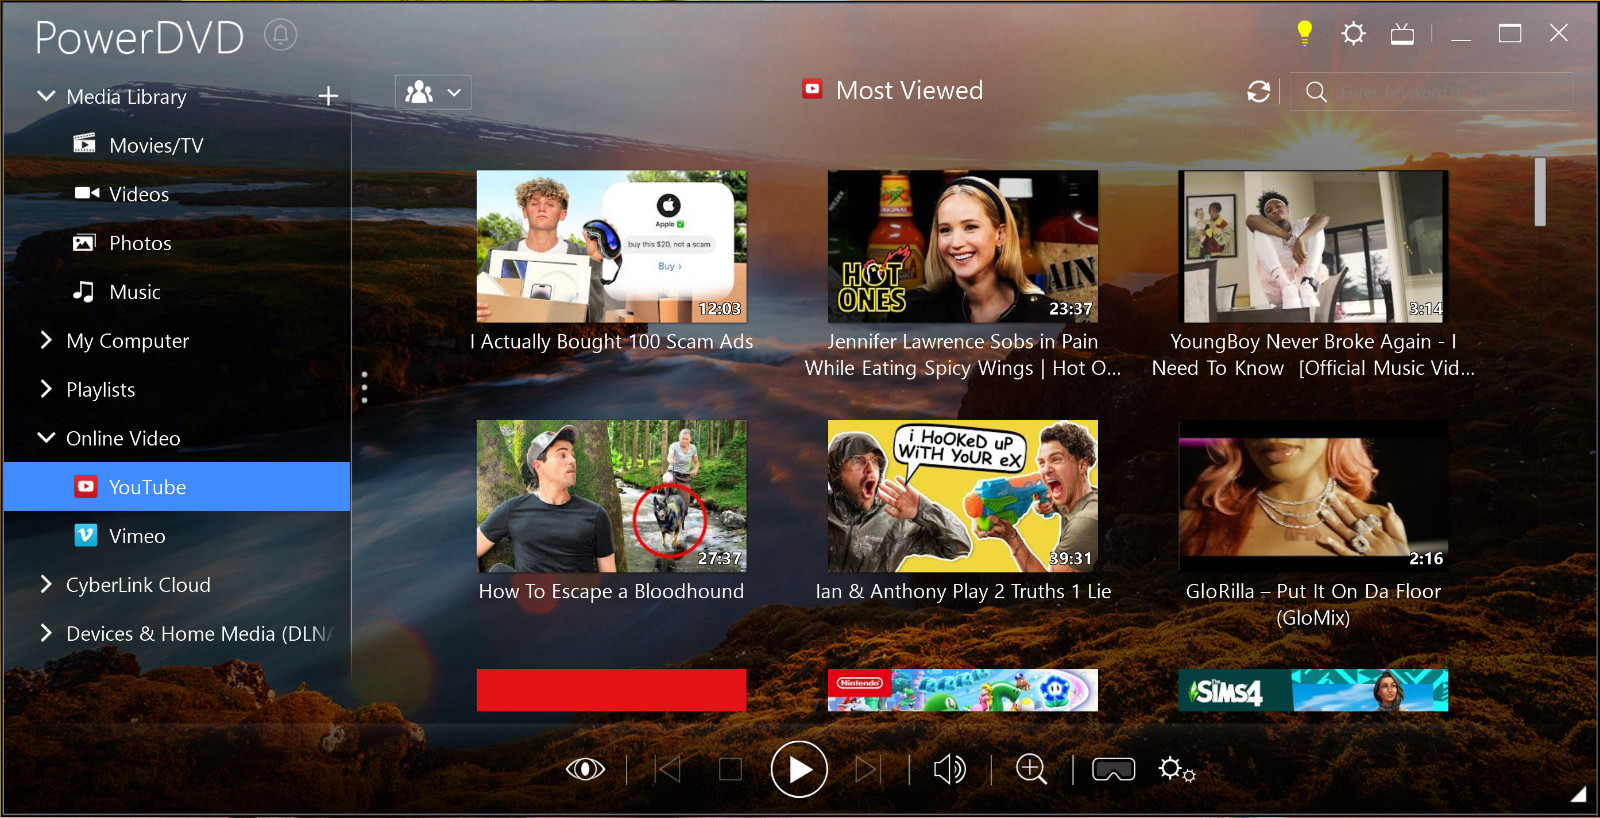Click the YouTube logo icon in sidebar
The width and height of the screenshot is (1600, 818).
(x=86, y=487)
